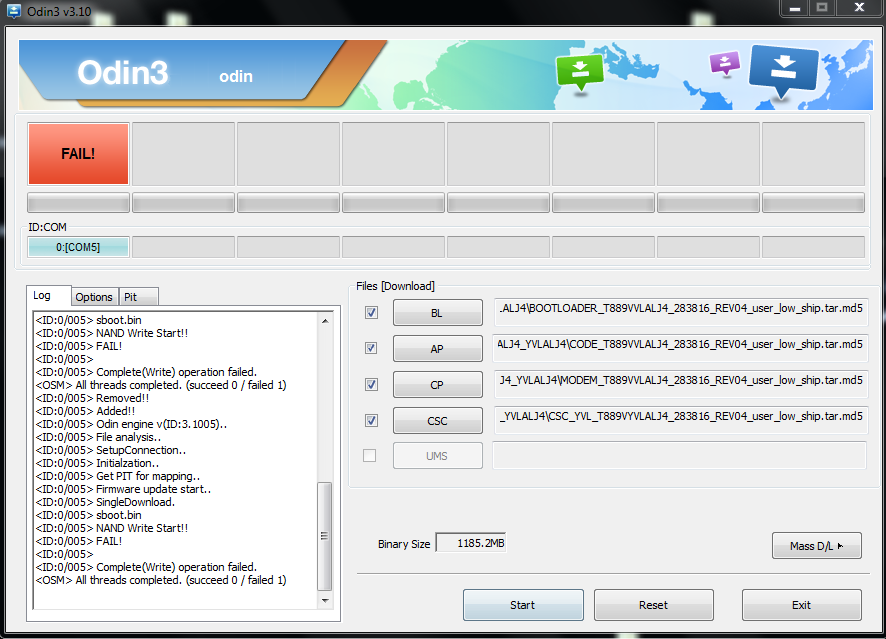Click the green download marker on banner
This screenshot has height=639, width=886.
tap(580, 72)
